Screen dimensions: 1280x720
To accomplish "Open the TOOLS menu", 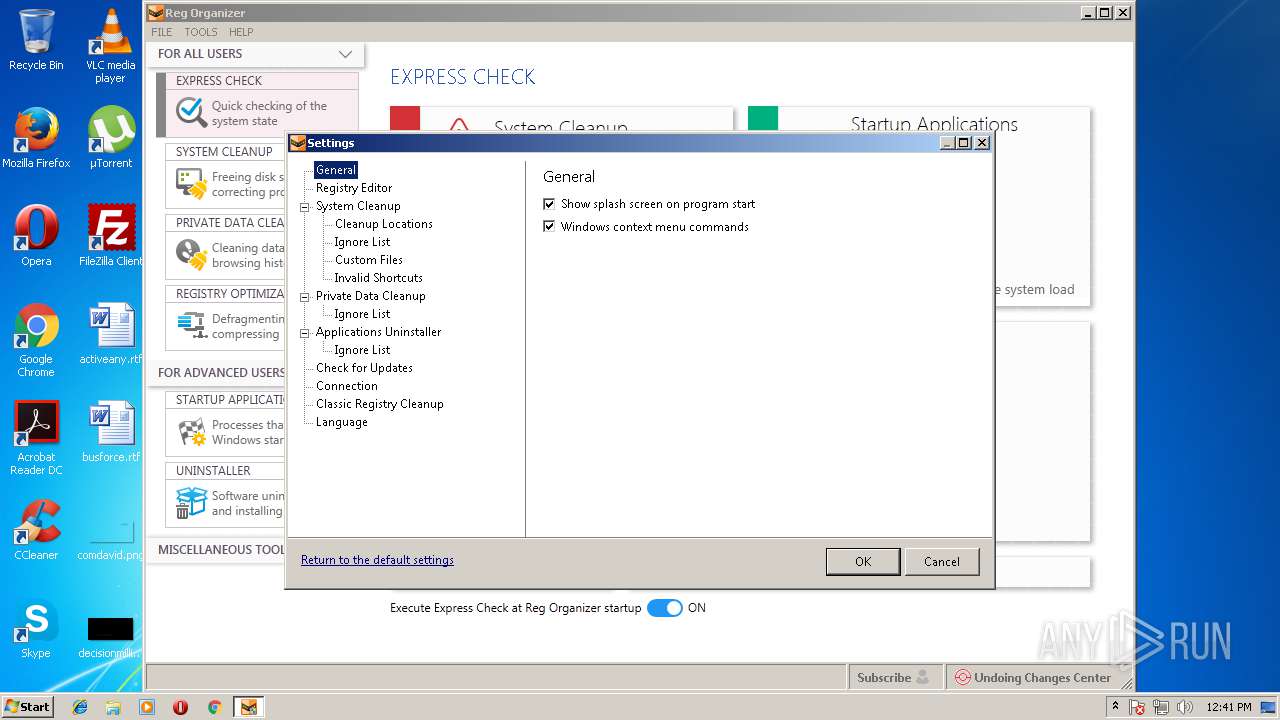I will tap(201, 32).
